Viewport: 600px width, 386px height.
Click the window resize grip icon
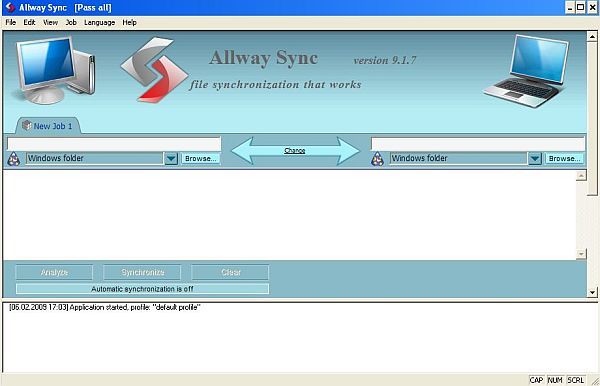point(595,381)
